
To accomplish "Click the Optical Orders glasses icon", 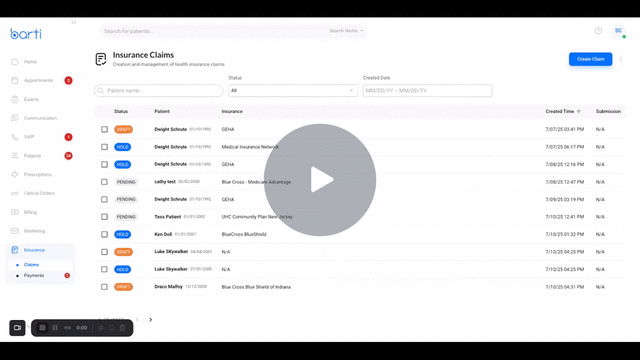I will tap(15, 193).
